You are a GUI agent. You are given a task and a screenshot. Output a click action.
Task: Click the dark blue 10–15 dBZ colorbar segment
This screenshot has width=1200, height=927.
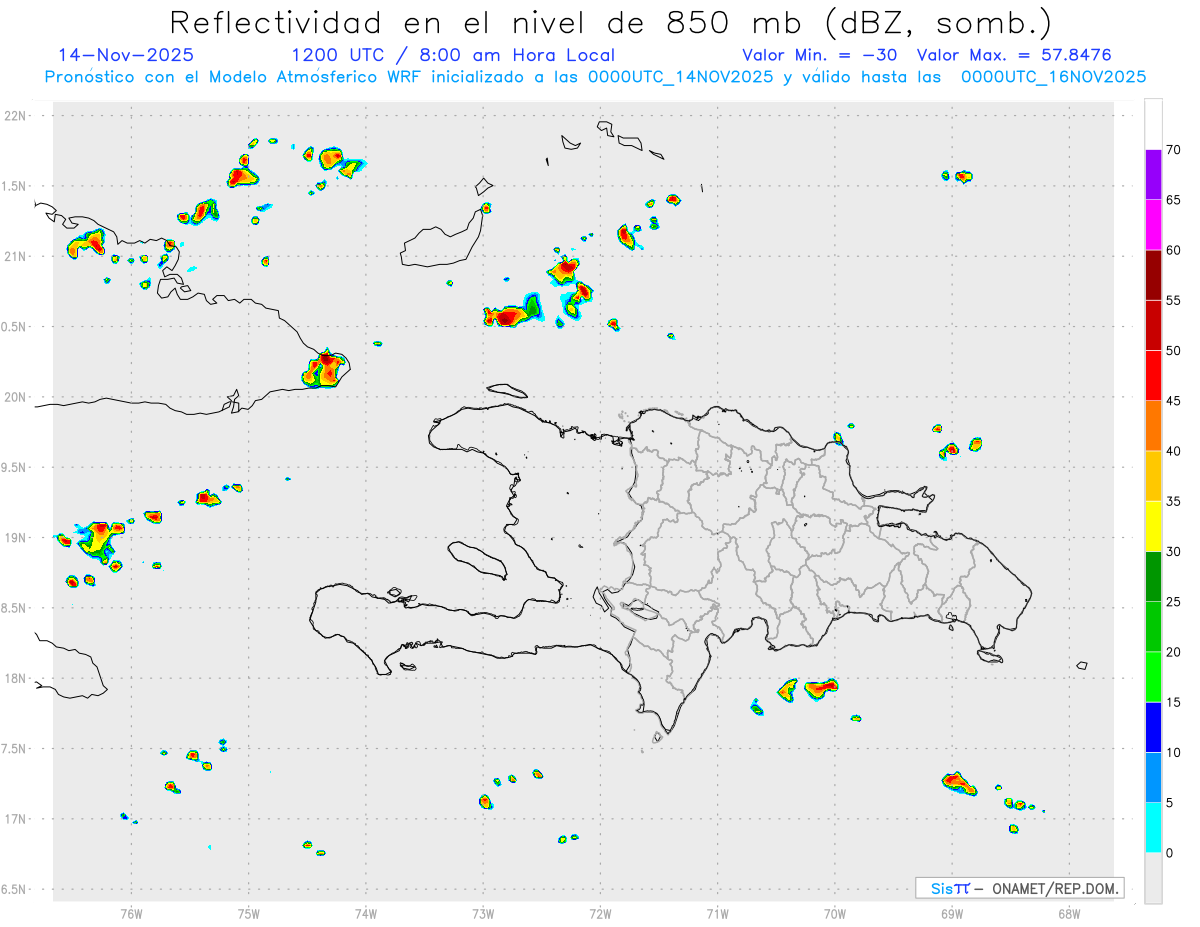pos(1153,727)
